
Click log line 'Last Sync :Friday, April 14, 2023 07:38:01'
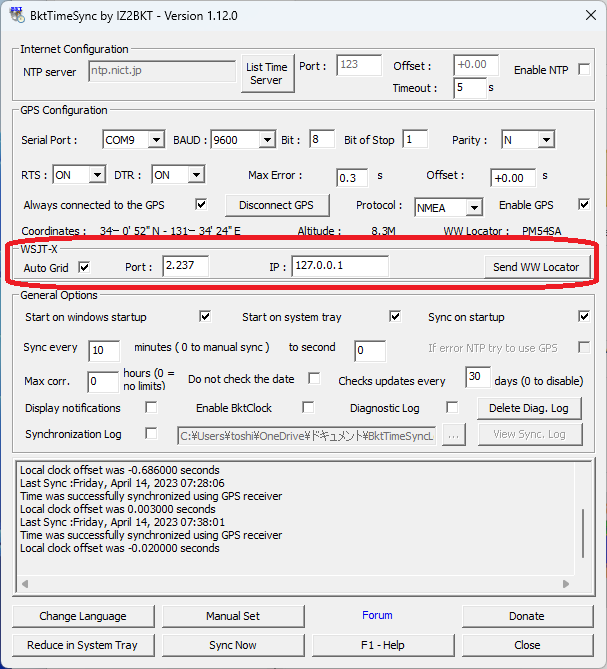coord(122,522)
